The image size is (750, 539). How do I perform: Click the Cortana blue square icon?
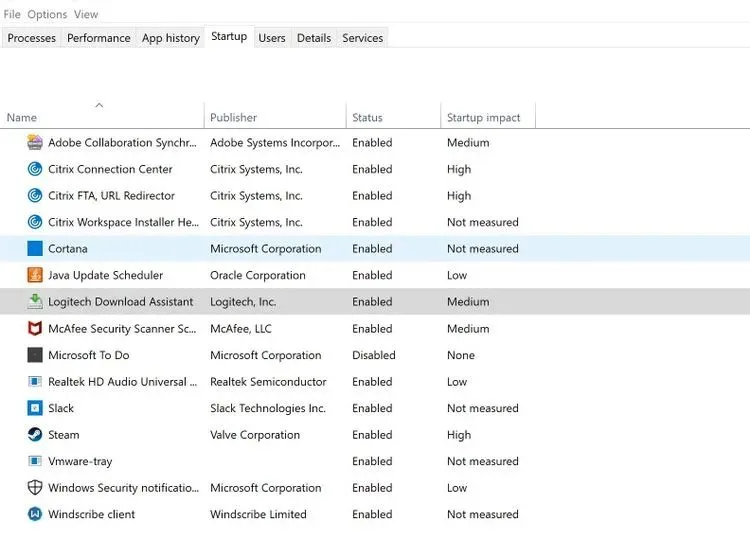point(35,249)
